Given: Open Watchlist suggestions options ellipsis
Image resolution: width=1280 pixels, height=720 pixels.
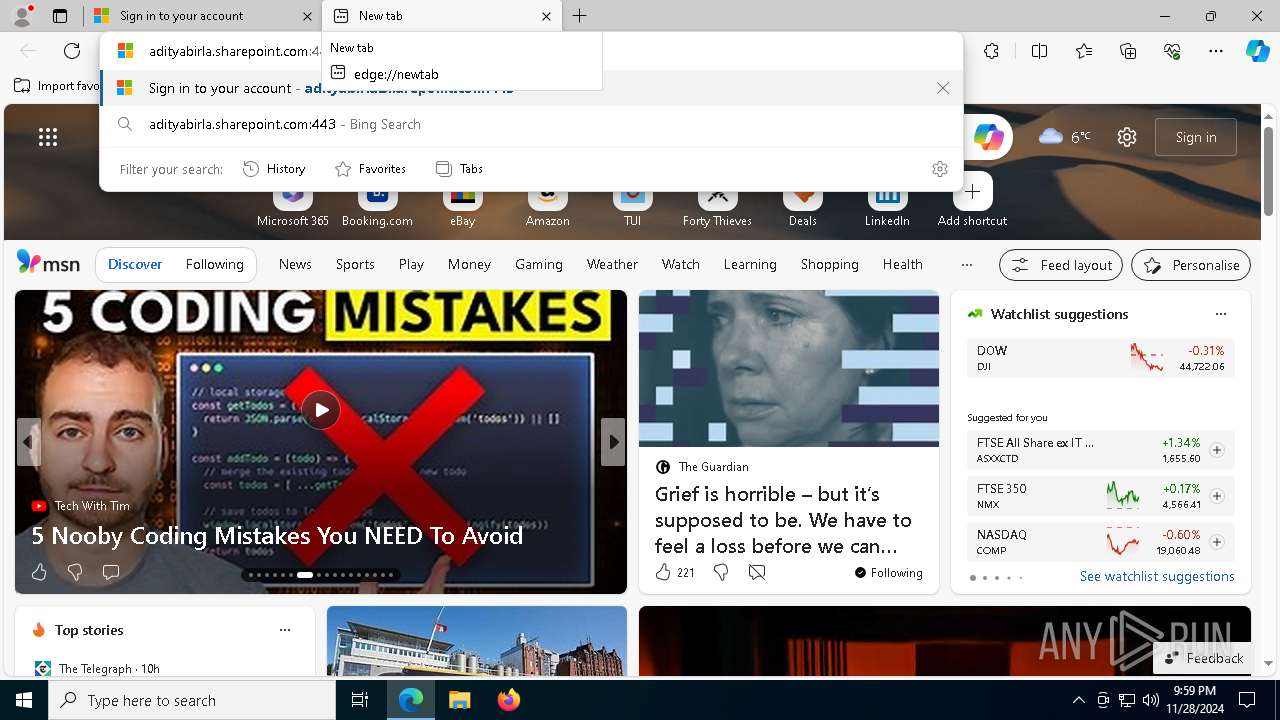Looking at the screenshot, I should click(x=1220, y=314).
